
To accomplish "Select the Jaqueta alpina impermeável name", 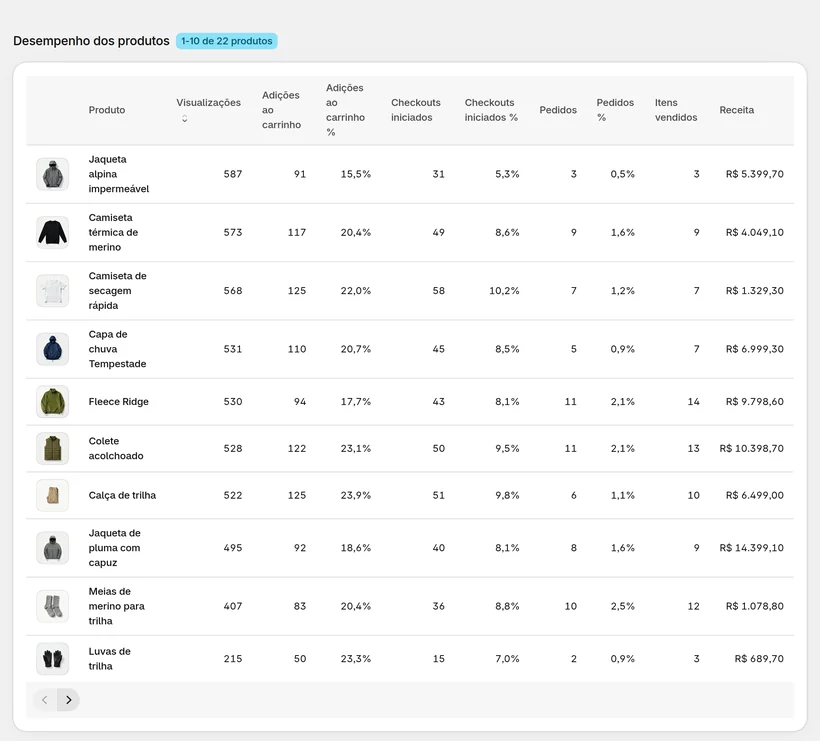I will click(119, 174).
